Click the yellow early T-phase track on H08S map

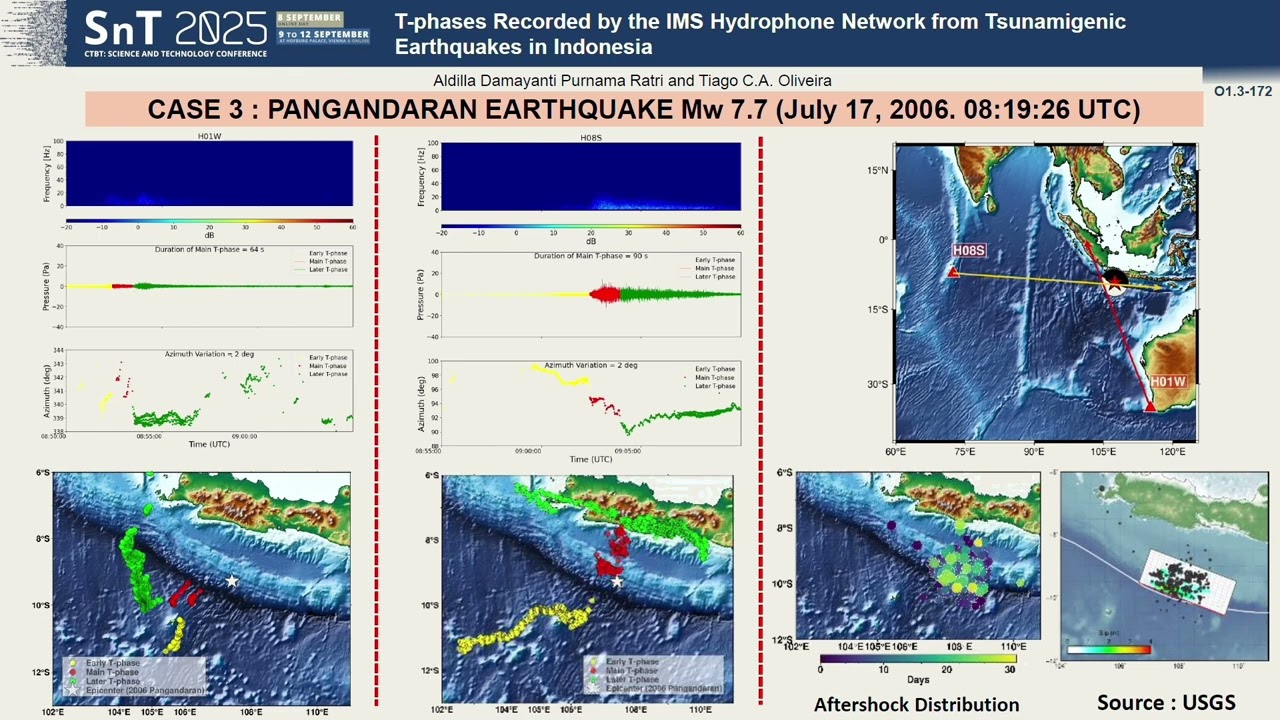[525, 627]
